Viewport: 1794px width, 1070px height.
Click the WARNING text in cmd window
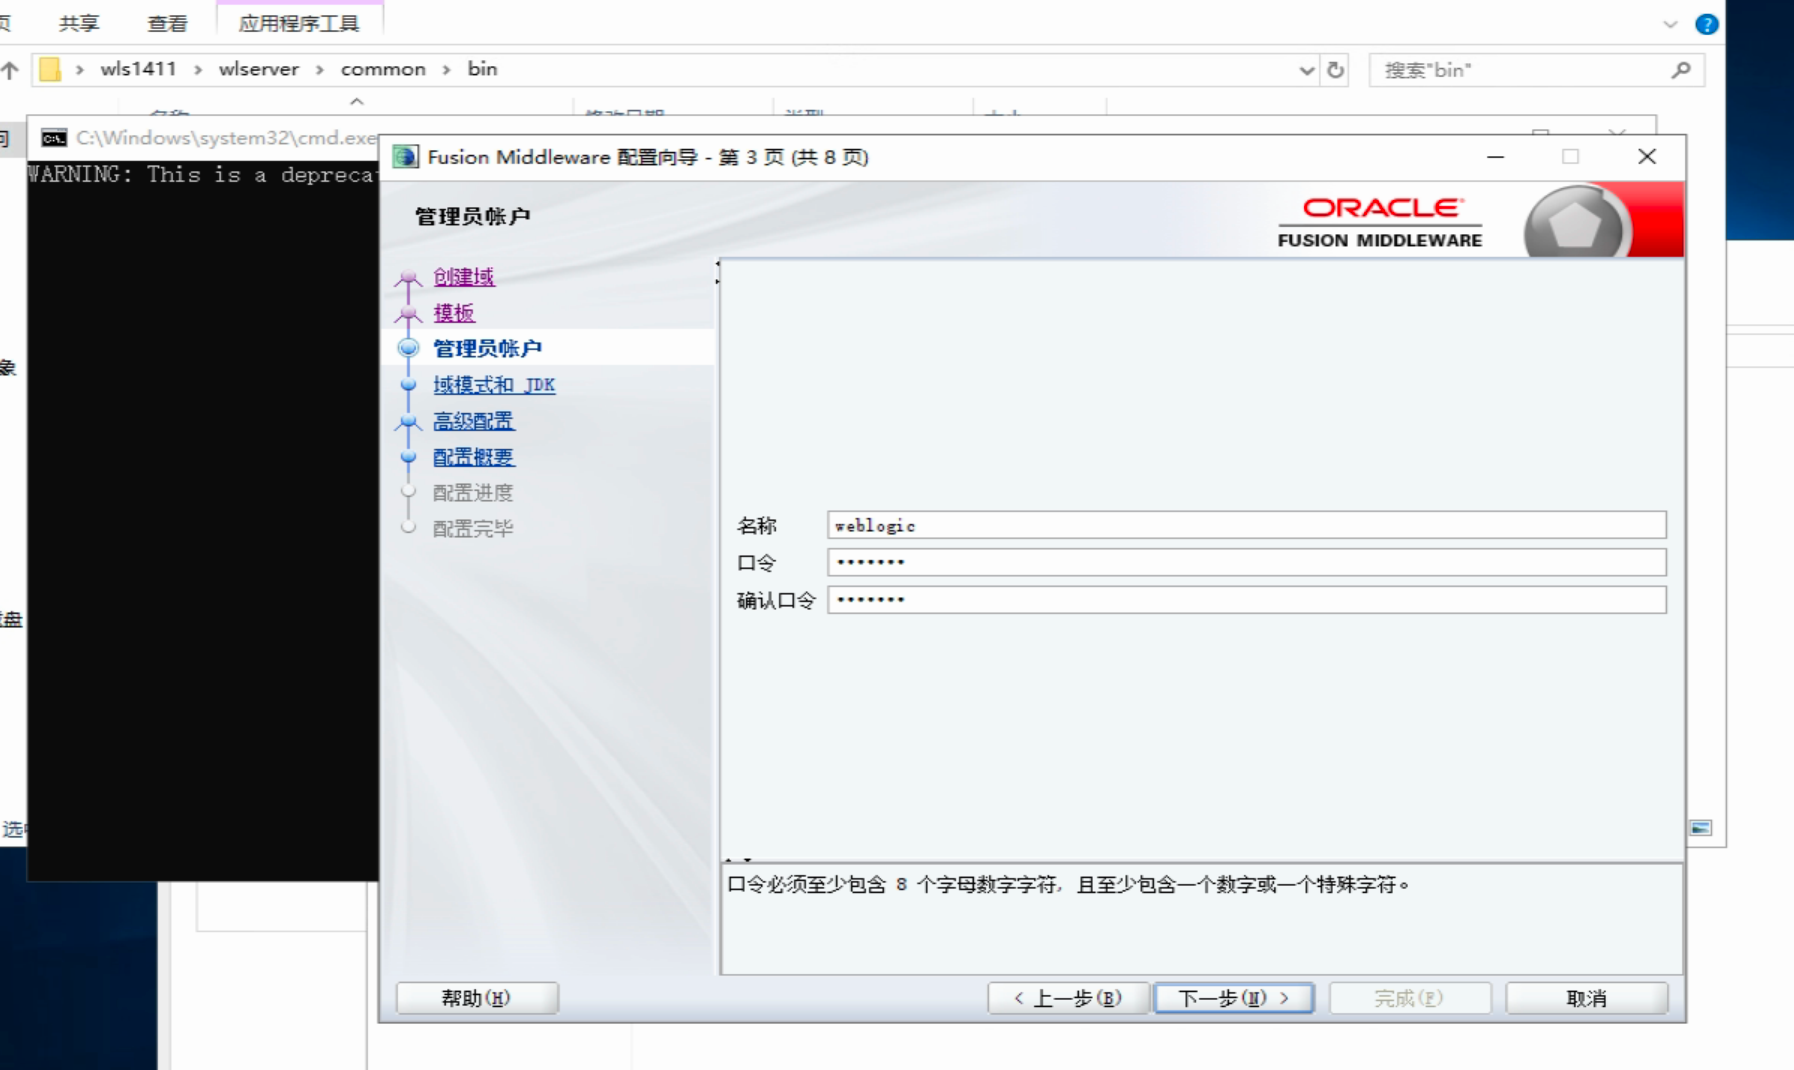tap(202, 174)
